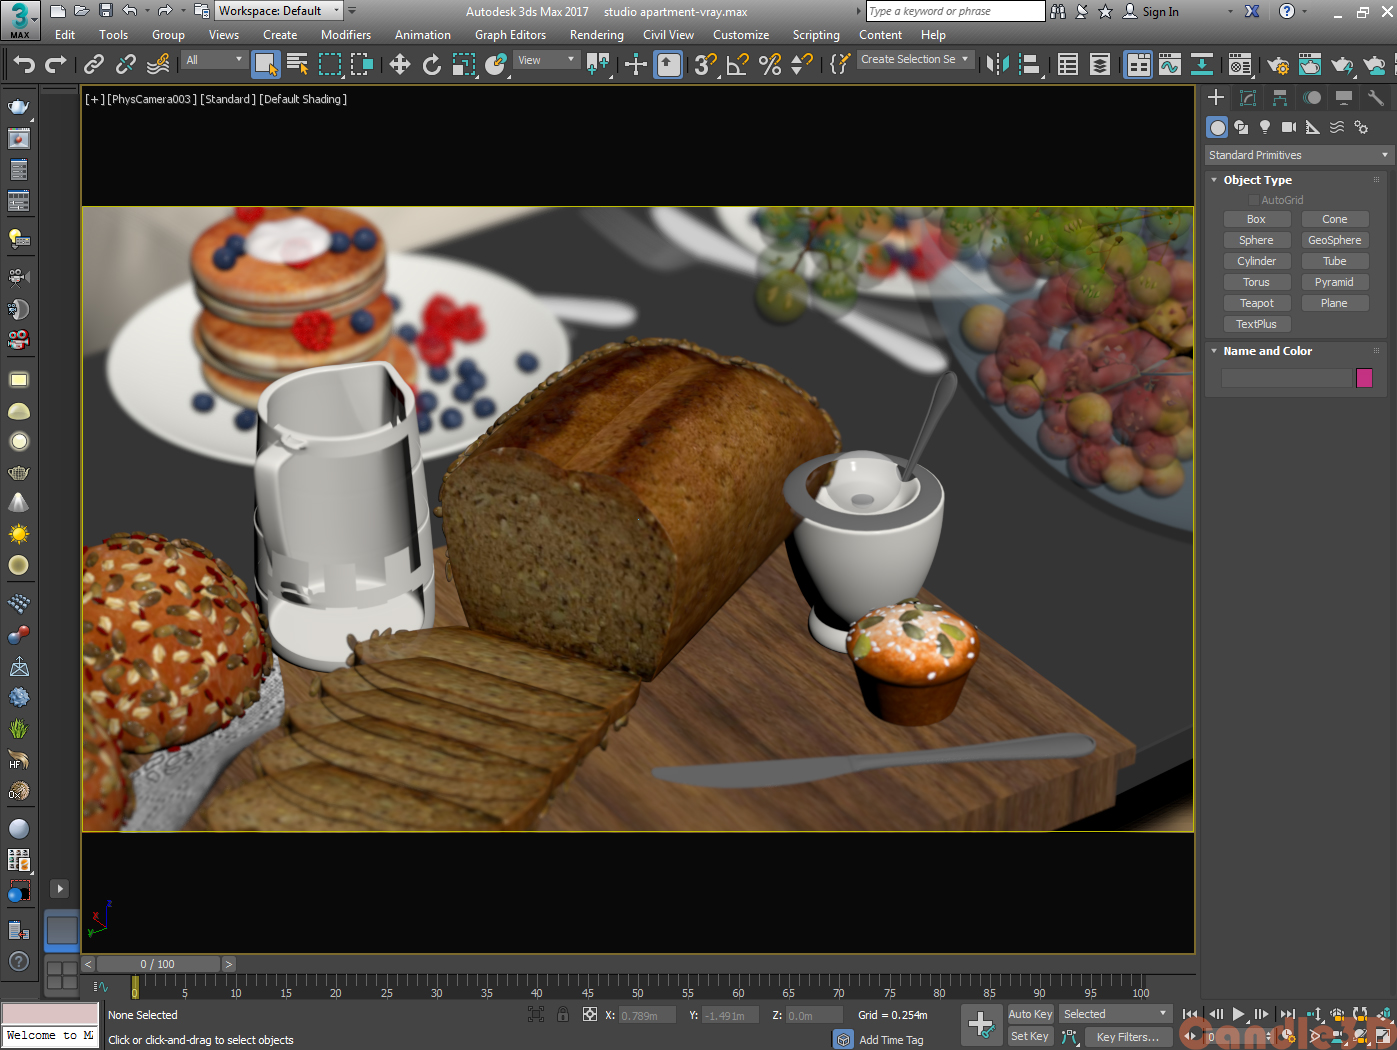Open the Render Setup dialog
The width and height of the screenshot is (1397, 1050).
(x=1277, y=65)
